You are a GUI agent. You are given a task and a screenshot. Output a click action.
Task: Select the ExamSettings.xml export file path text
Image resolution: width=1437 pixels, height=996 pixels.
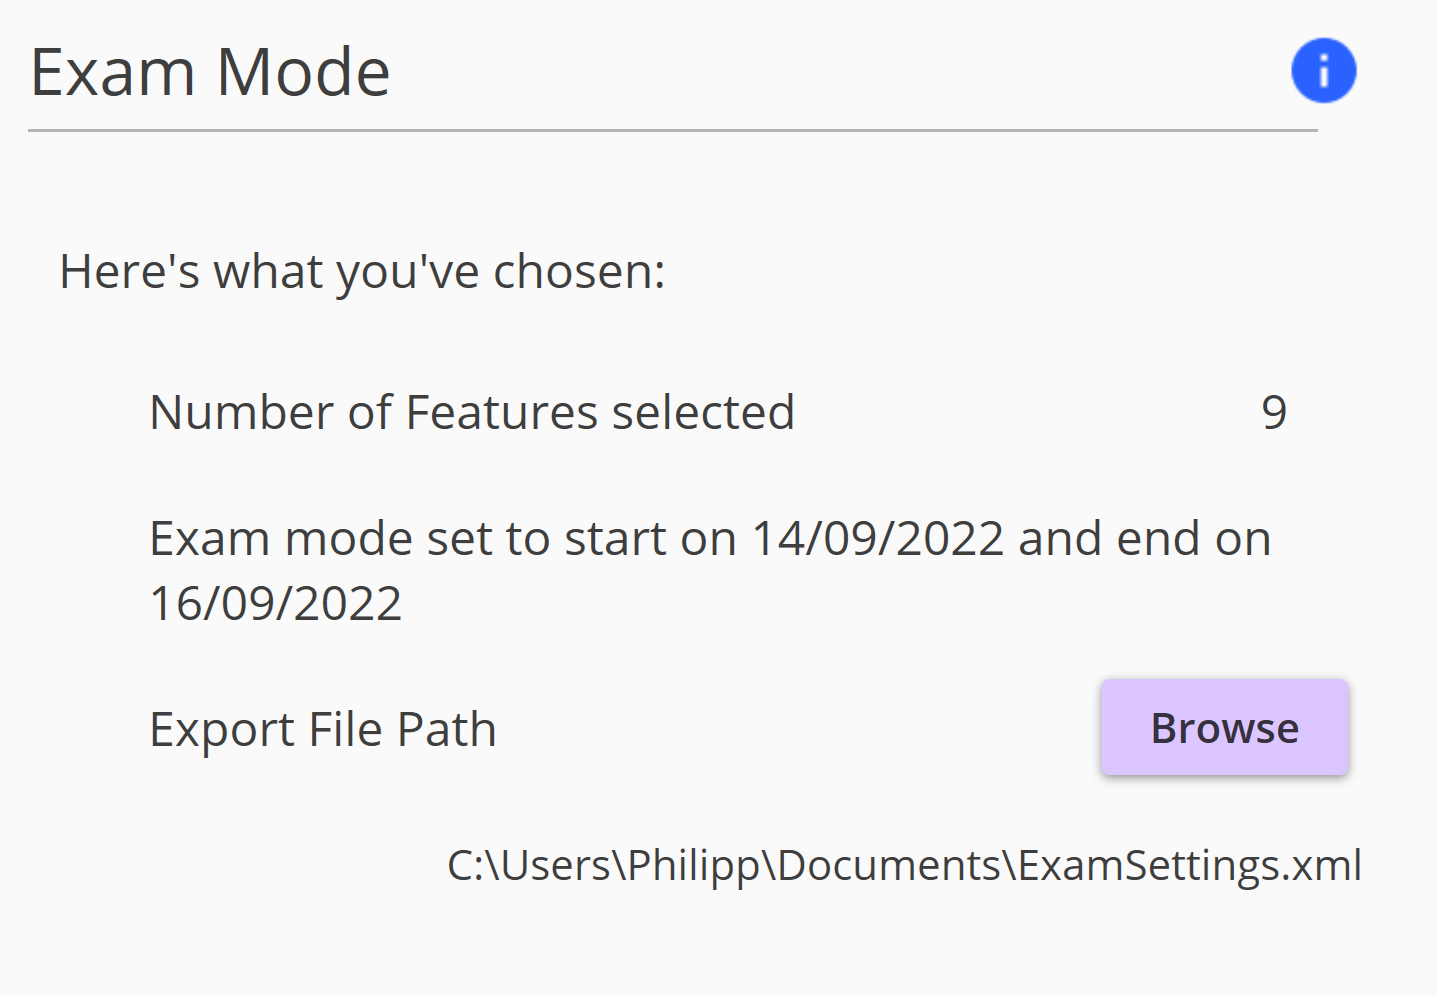point(904,866)
